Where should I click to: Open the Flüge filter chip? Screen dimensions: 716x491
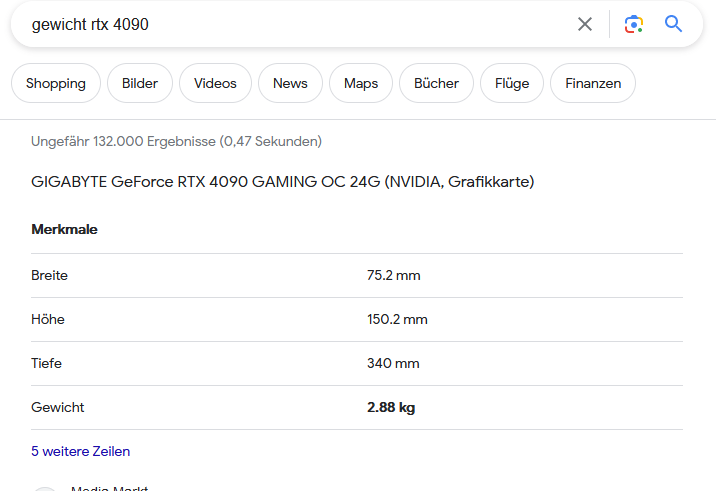(x=512, y=83)
